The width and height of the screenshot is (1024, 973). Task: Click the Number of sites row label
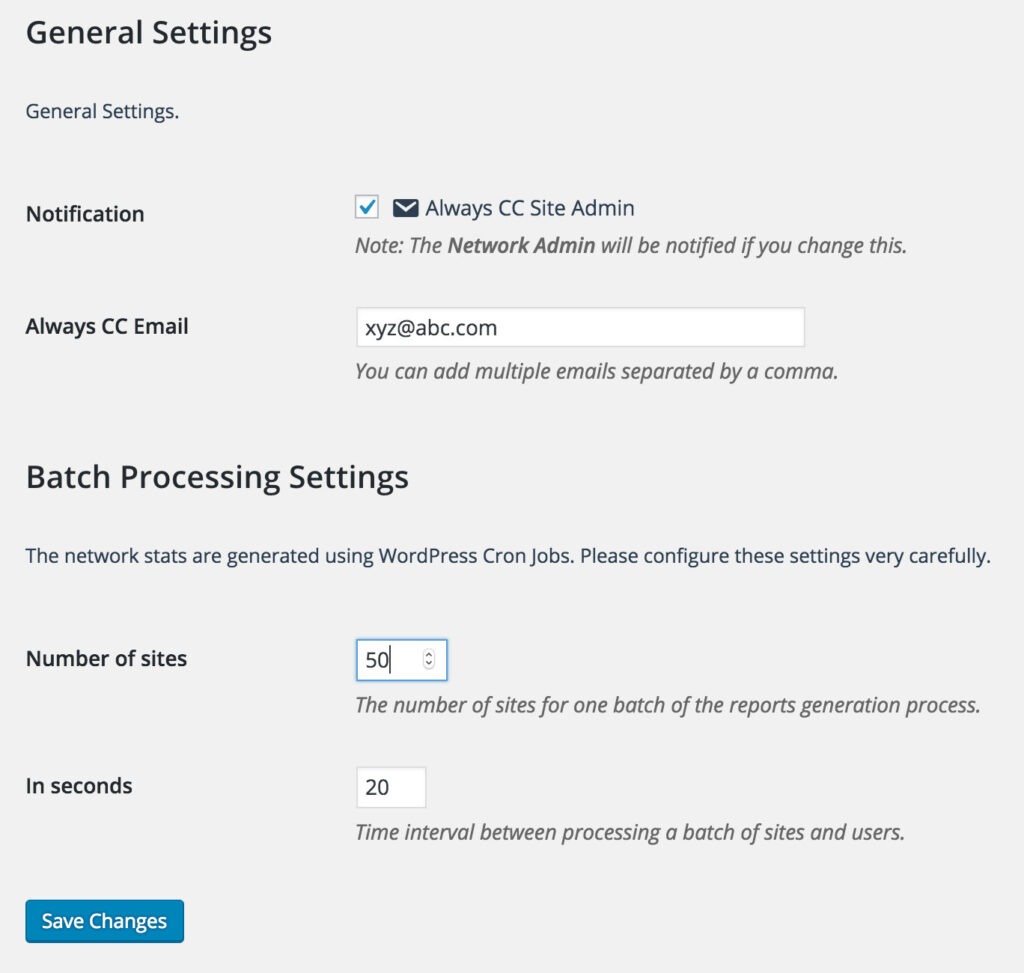tap(106, 658)
